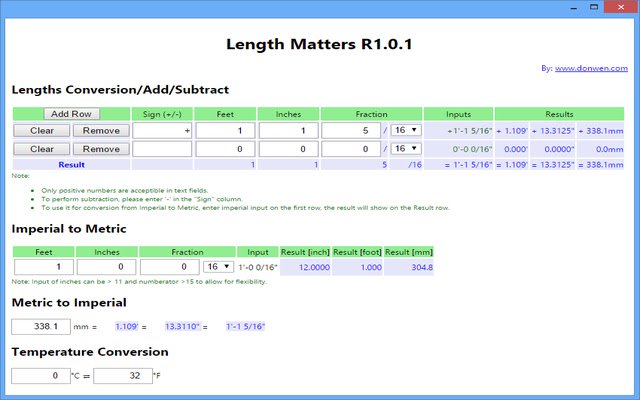Open second row fraction denominator dropdown
Image resolution: width=640 pixels, height=400 pixels.
click(406, 149)
